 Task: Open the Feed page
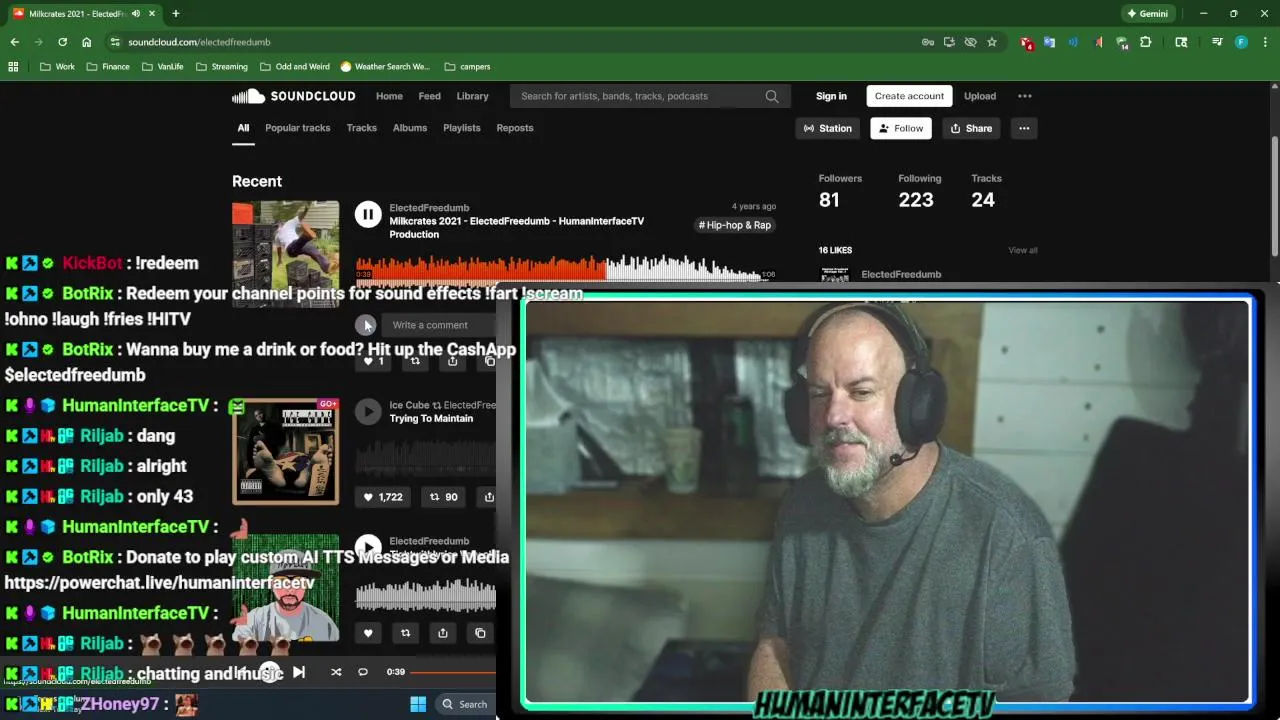pos(430,96)
